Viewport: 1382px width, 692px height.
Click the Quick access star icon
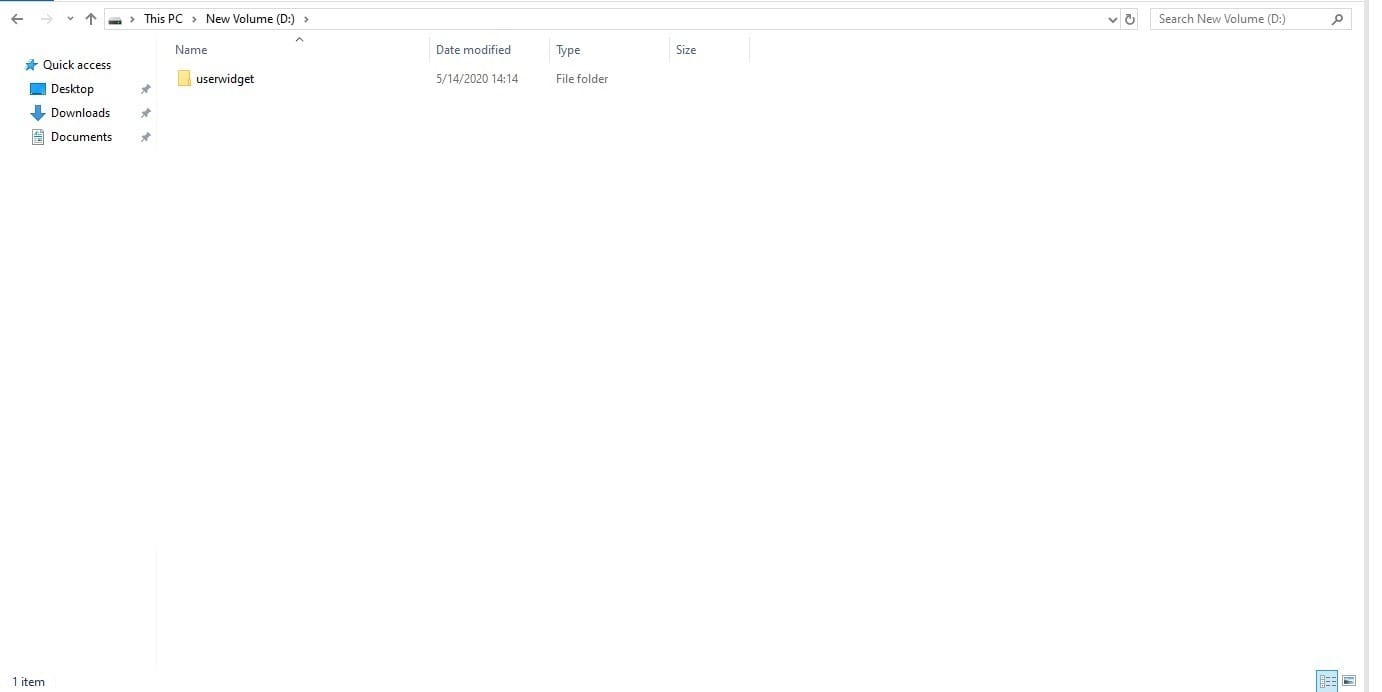coord(31,65)
